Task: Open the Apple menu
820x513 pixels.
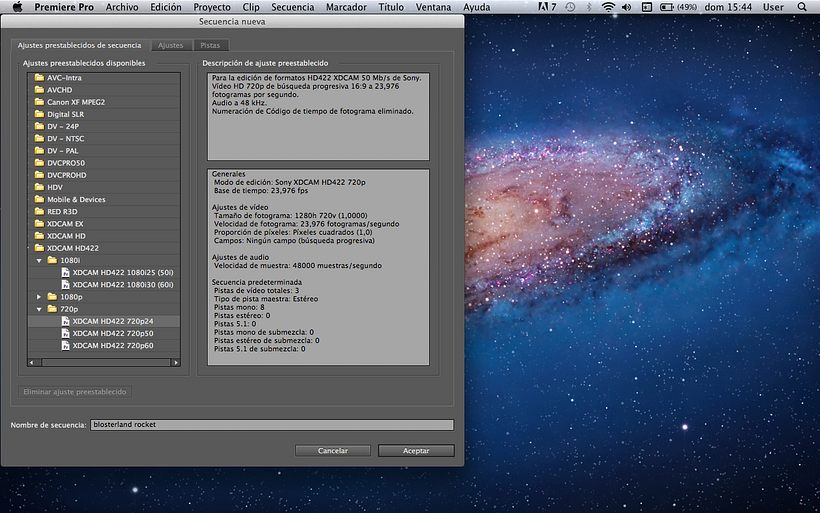Action: coord(17,7)
